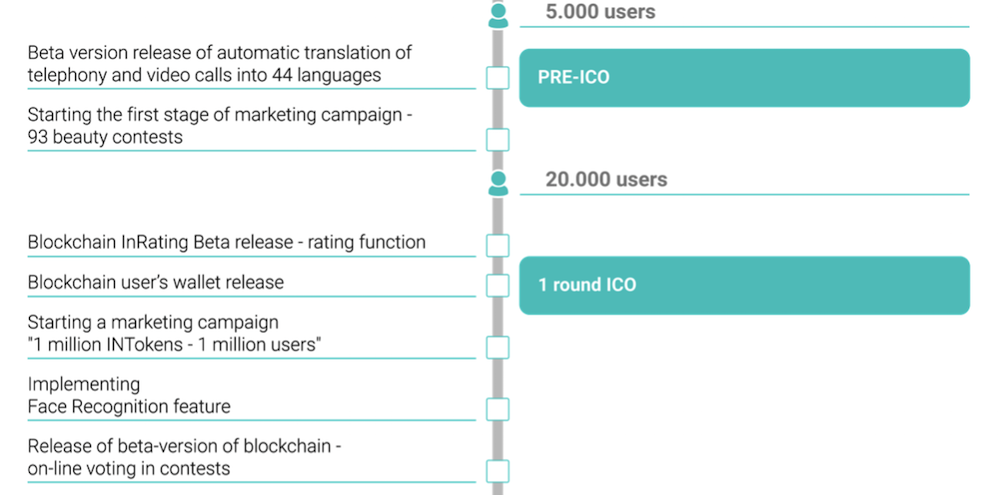Image resolution: width=1000 pixels, height=495 pixels.
Task: Tick the checkbox for Face Recognition feature
Action: coord(498,409)
